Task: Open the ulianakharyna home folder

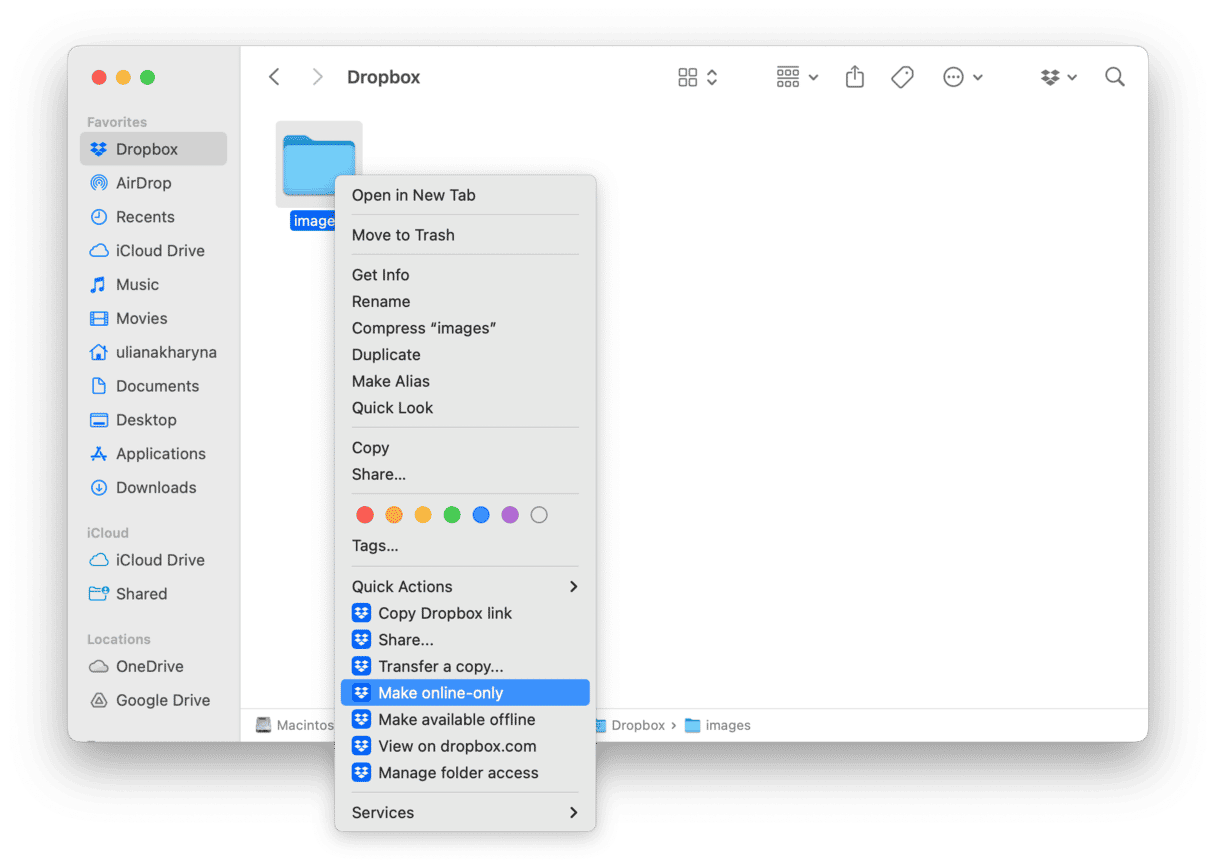Action: [153, 352]
